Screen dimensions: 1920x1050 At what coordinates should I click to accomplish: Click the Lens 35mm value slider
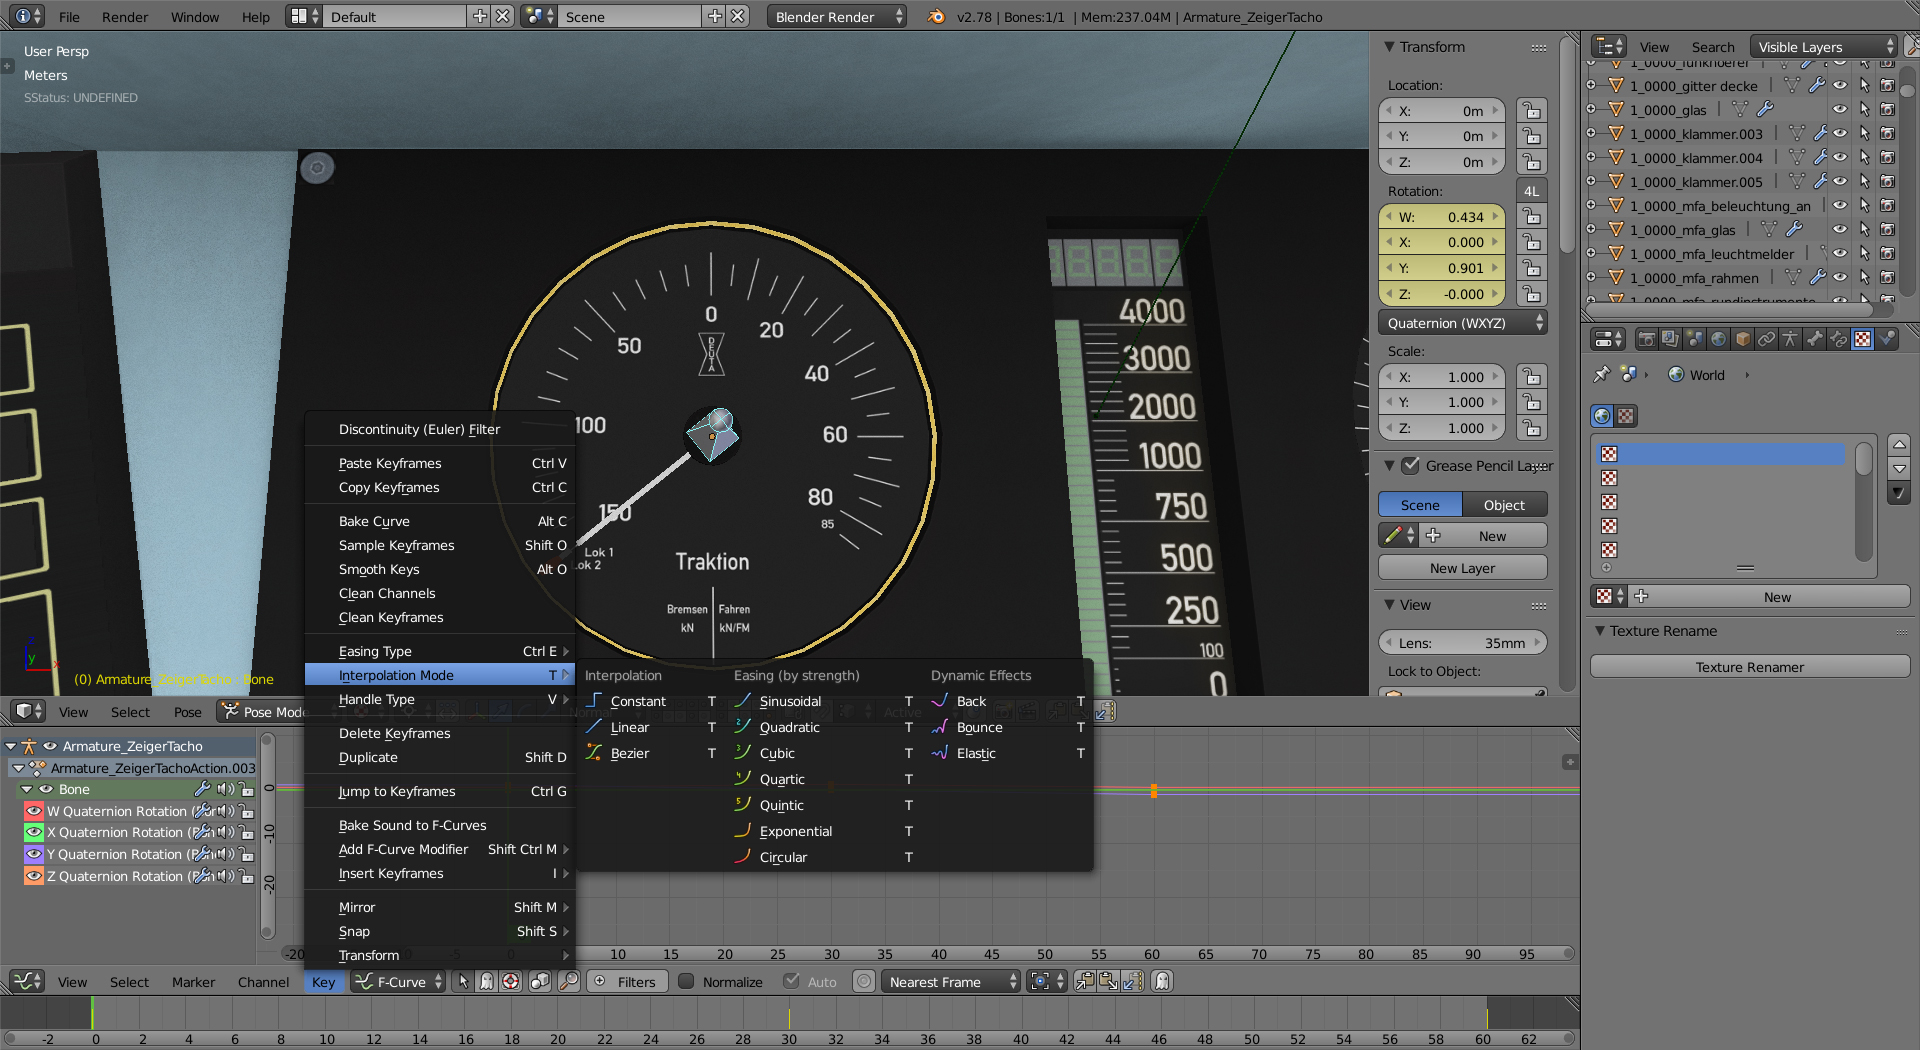pyautogui.click(x=1462, y=643)
